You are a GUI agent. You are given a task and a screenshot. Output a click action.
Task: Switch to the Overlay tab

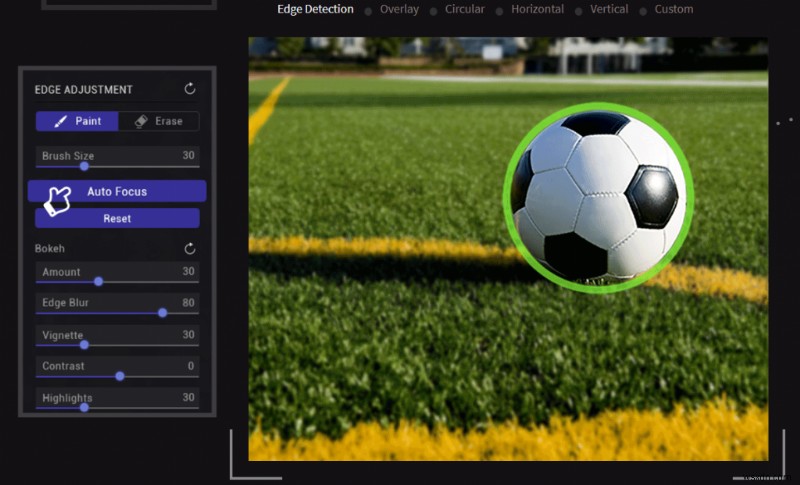[x=399, y=9]
